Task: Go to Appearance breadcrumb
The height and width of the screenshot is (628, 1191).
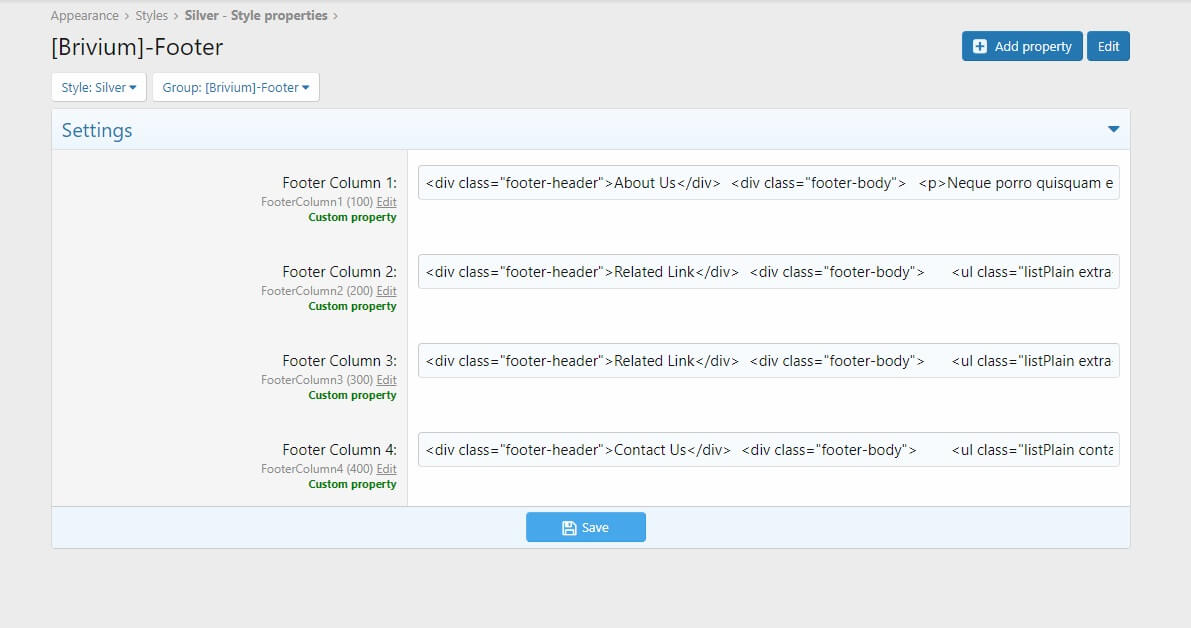Action: click(84, 15)
